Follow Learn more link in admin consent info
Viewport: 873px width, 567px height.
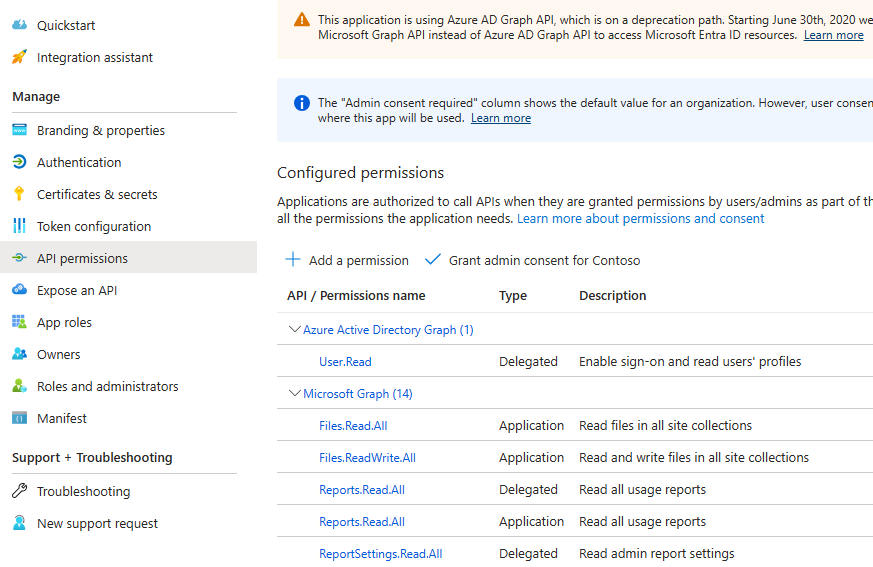[x=501, y=118]
